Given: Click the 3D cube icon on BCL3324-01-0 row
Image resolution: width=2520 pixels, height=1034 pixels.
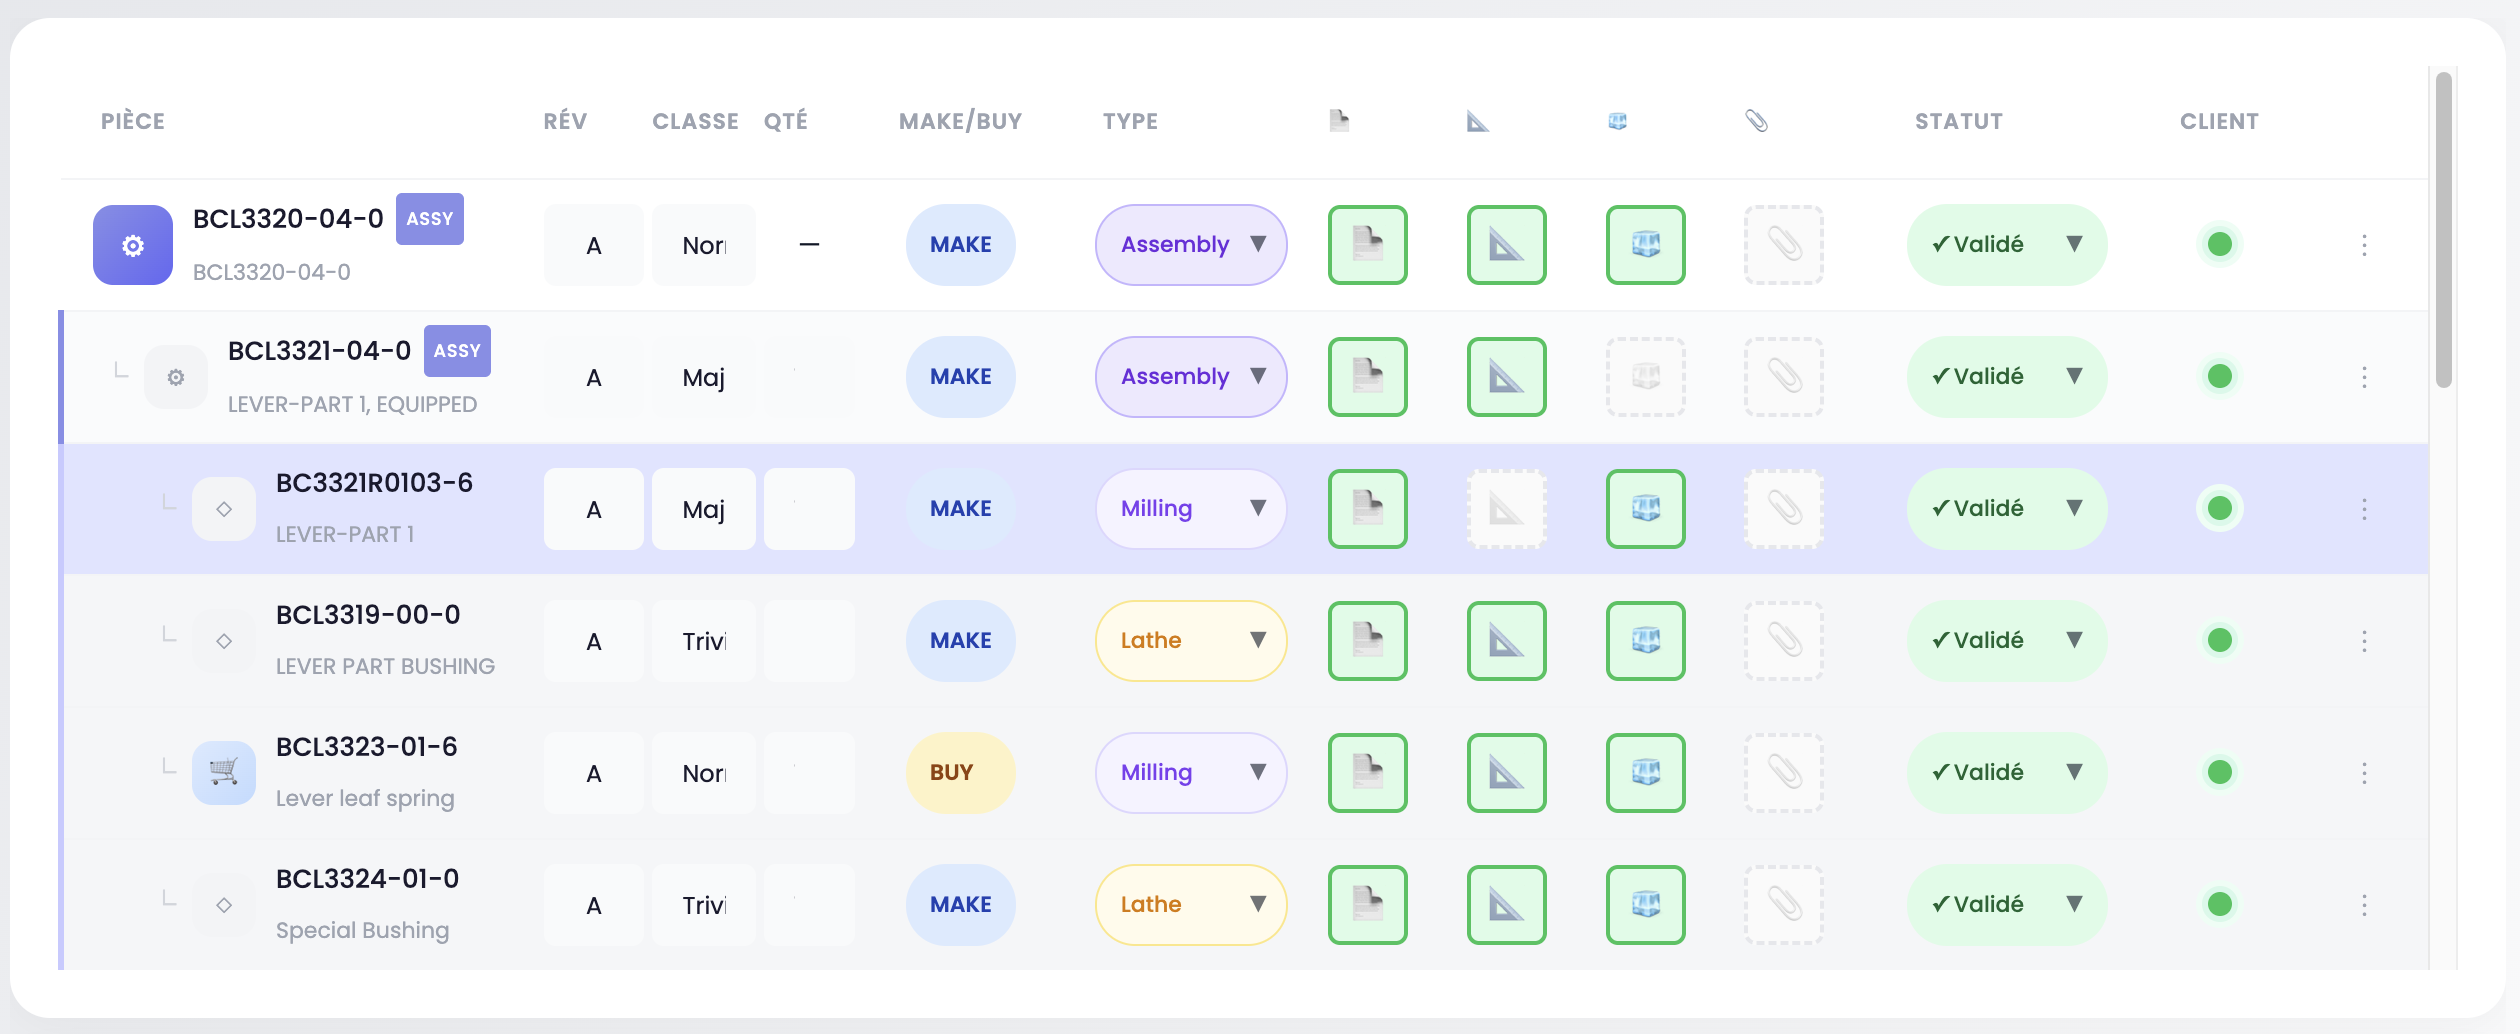Looking at the screenshot, I should tap(1645, 904).
